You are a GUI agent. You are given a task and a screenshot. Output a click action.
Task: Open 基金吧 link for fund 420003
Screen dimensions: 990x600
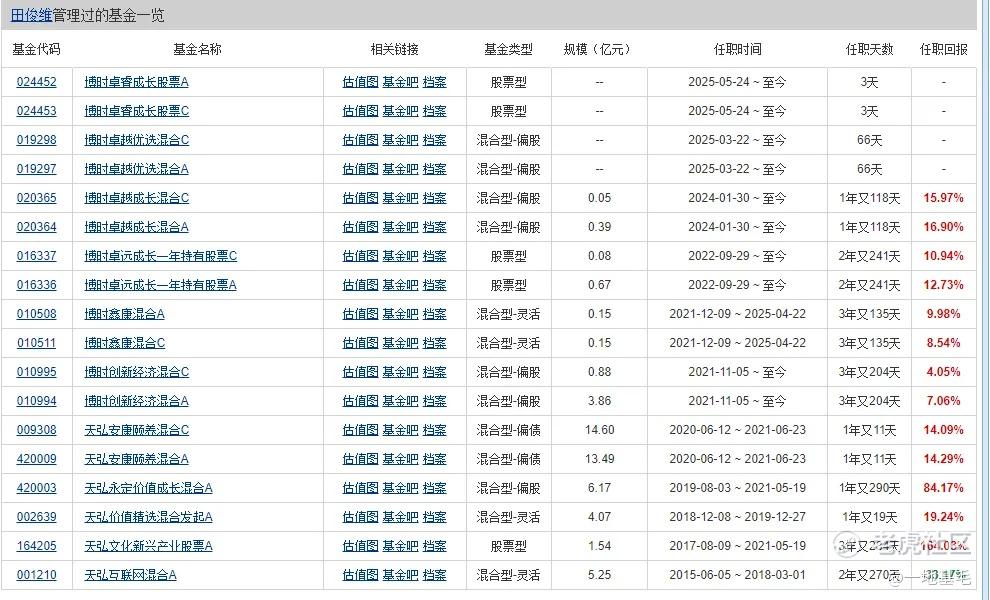400,488
